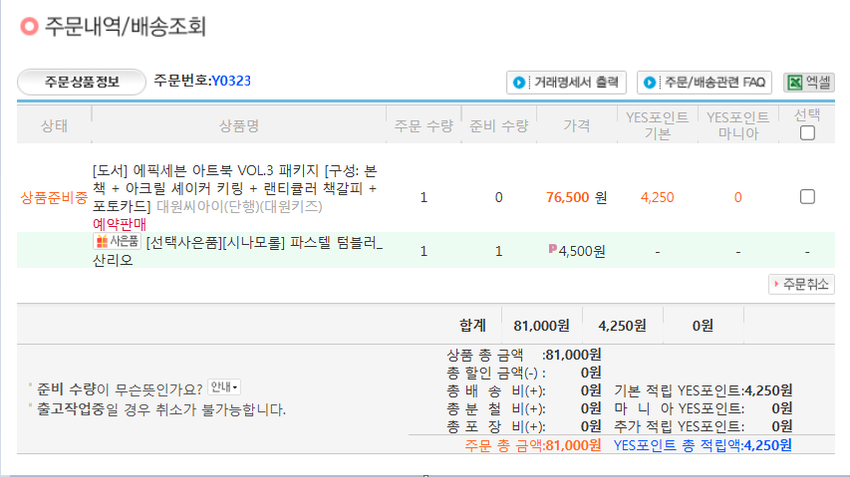Open order number Y0323 link
The width and height of the screenshot is (850, 477).
coord(231,81)
